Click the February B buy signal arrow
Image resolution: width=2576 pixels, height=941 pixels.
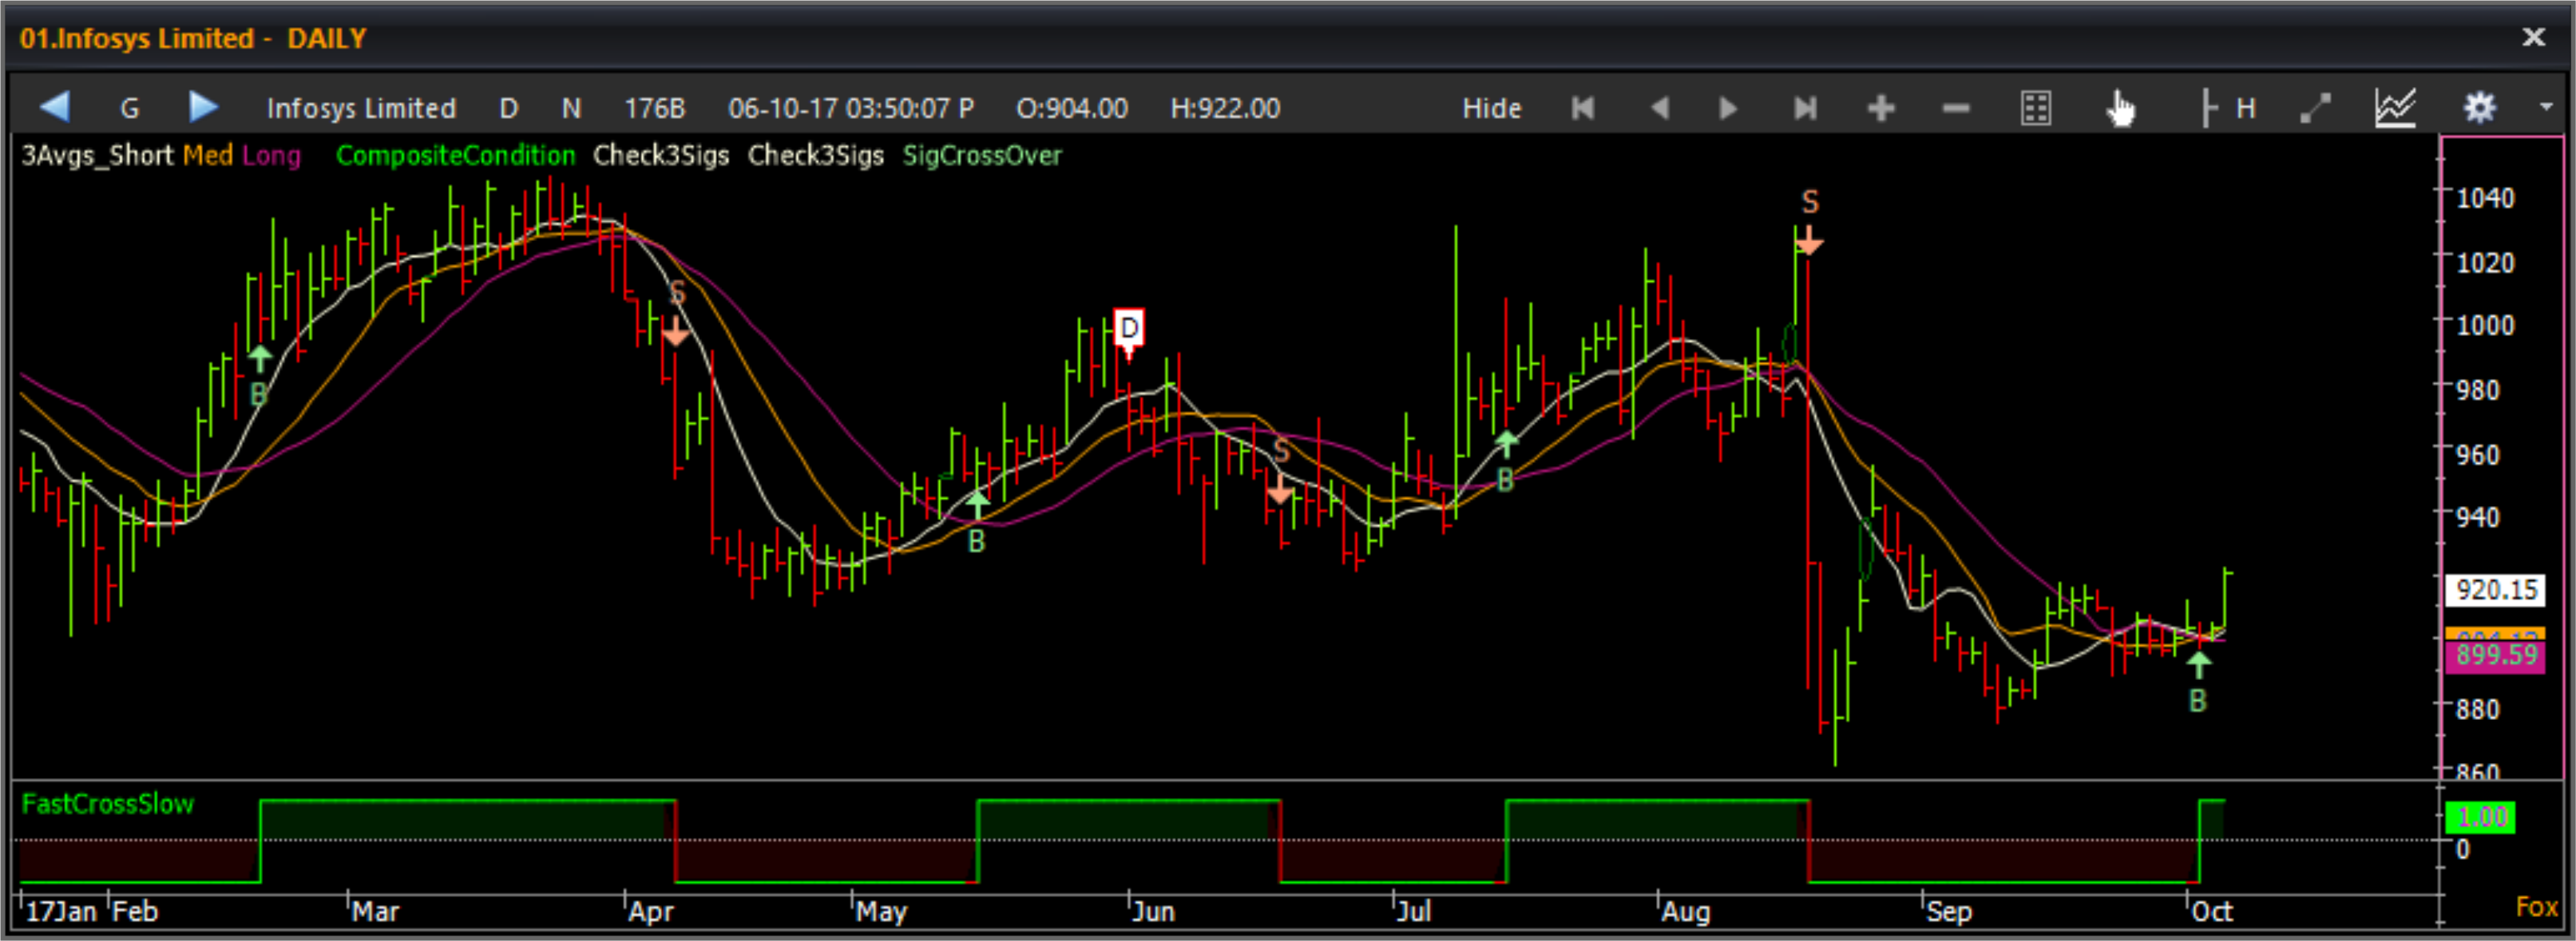click(x=260, y=359)
